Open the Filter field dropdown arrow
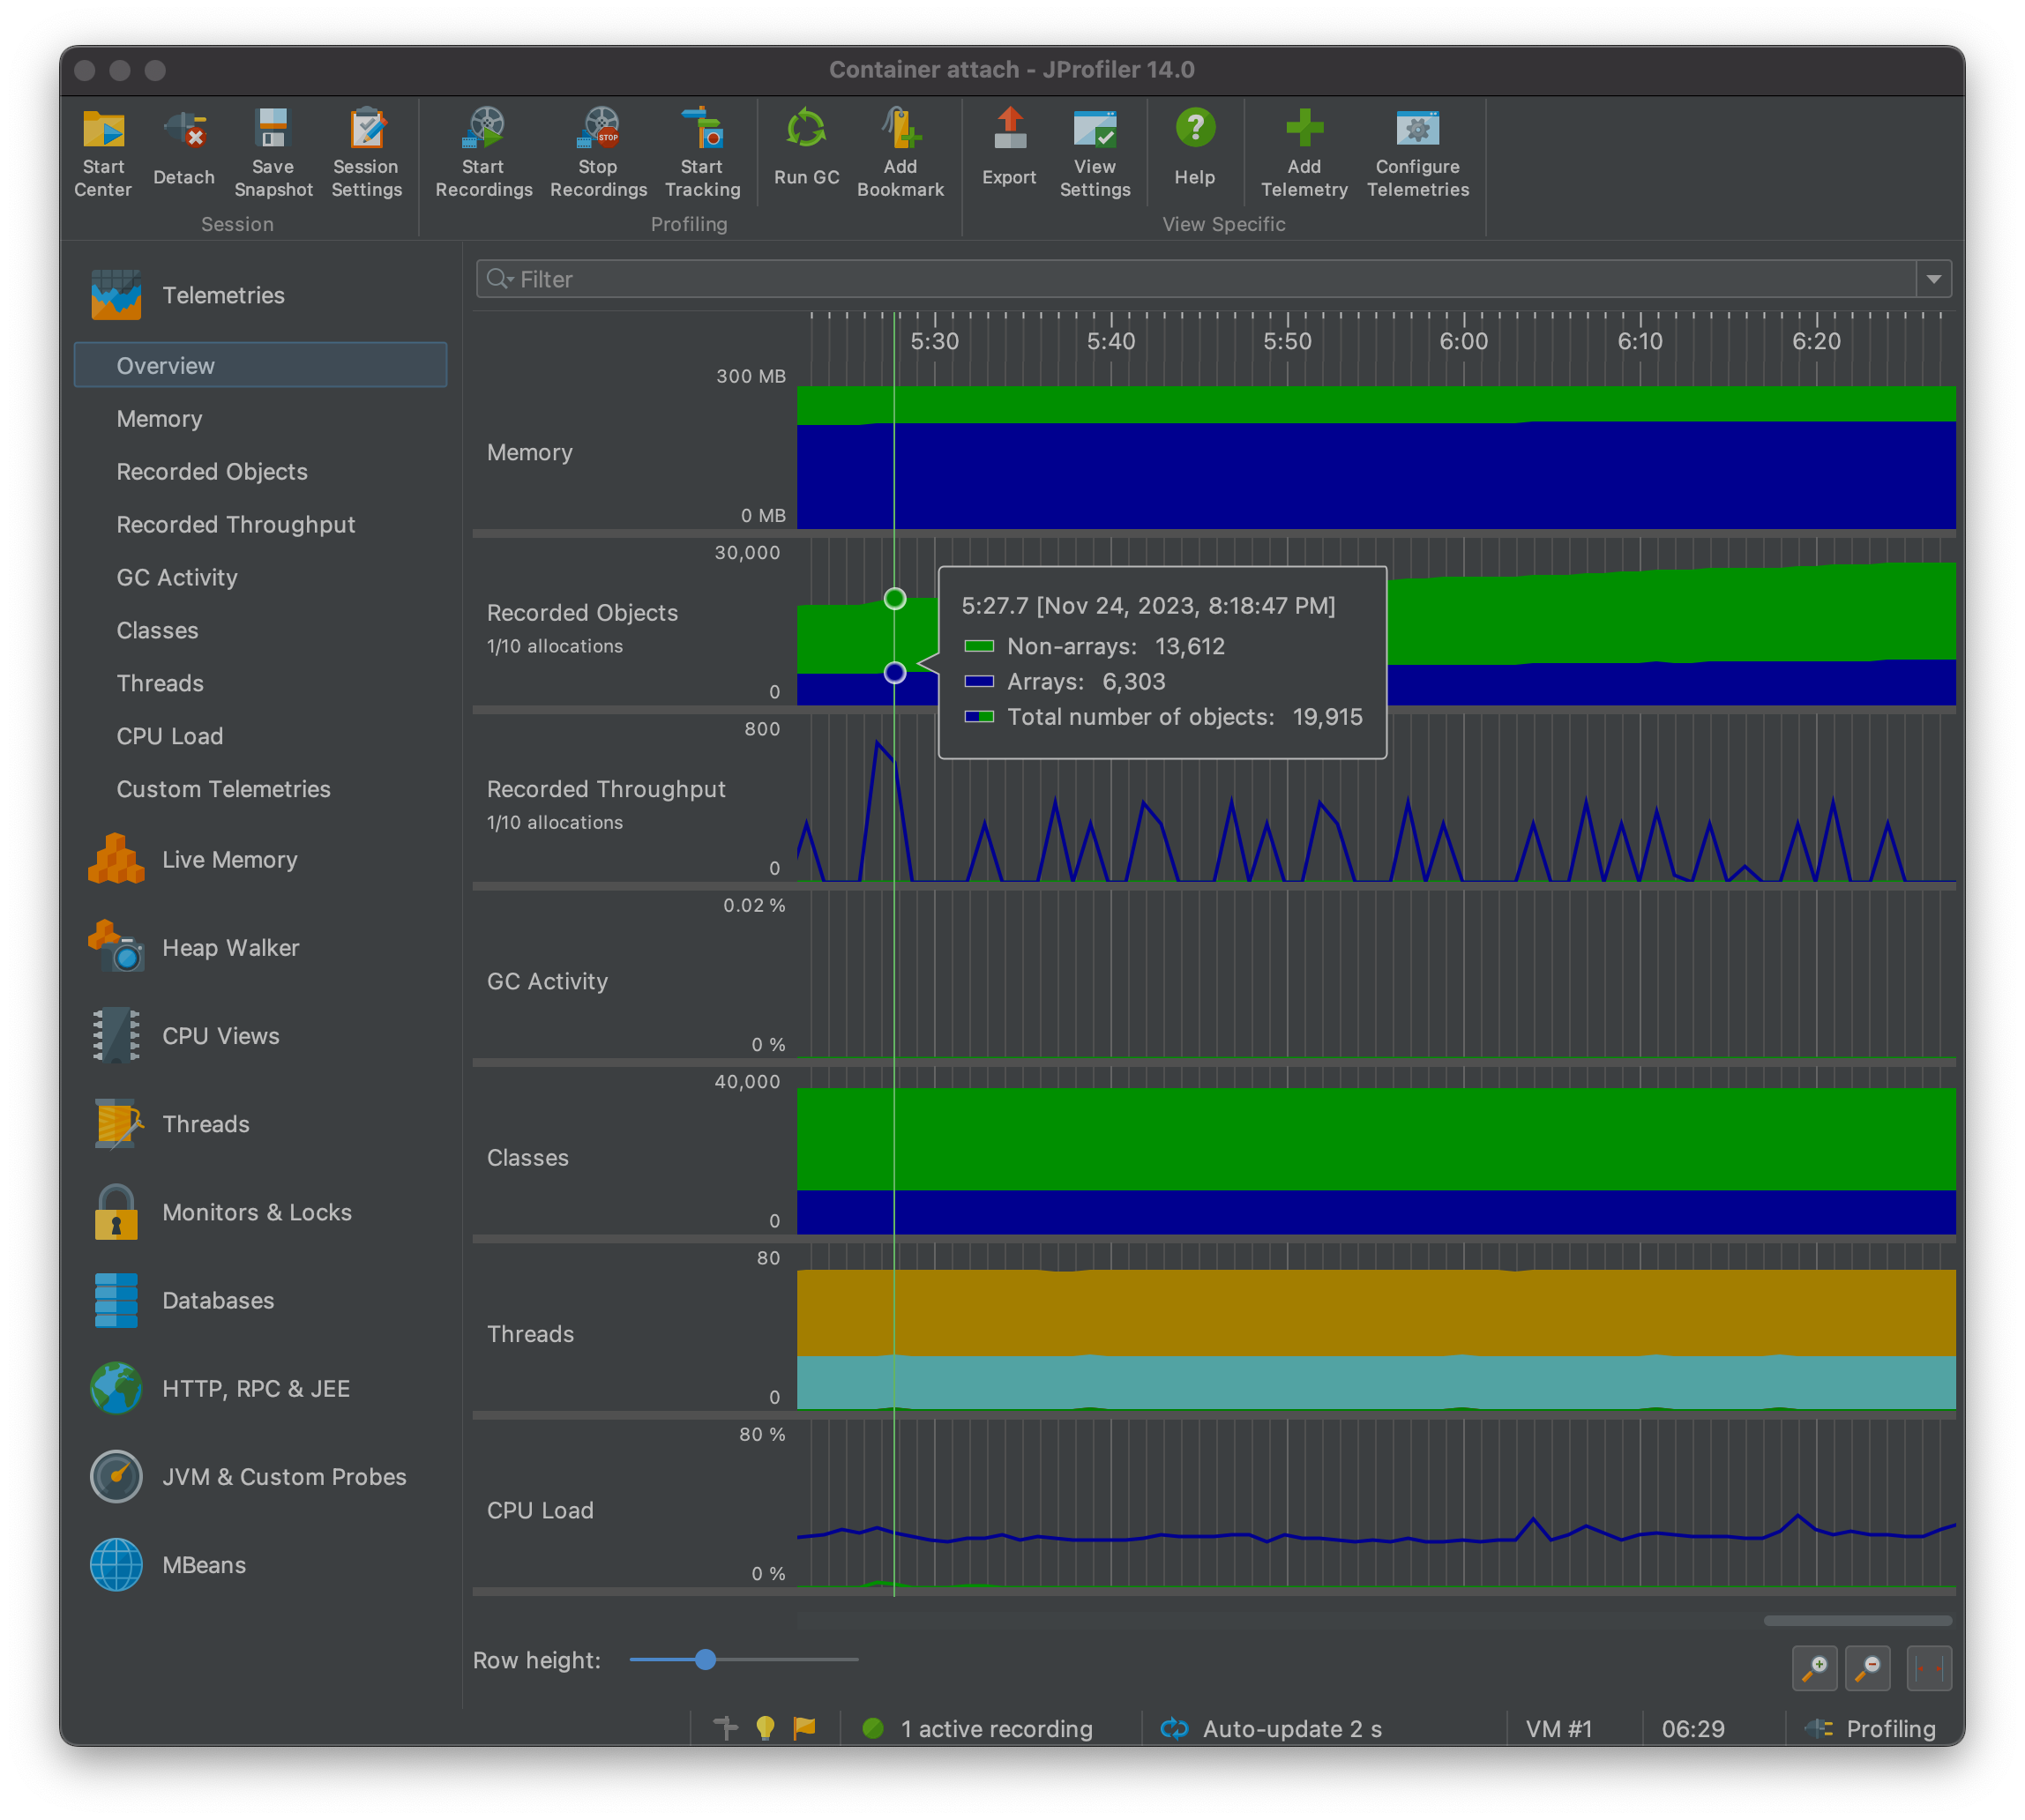2025x1820 pixels. click(1933, 279)
